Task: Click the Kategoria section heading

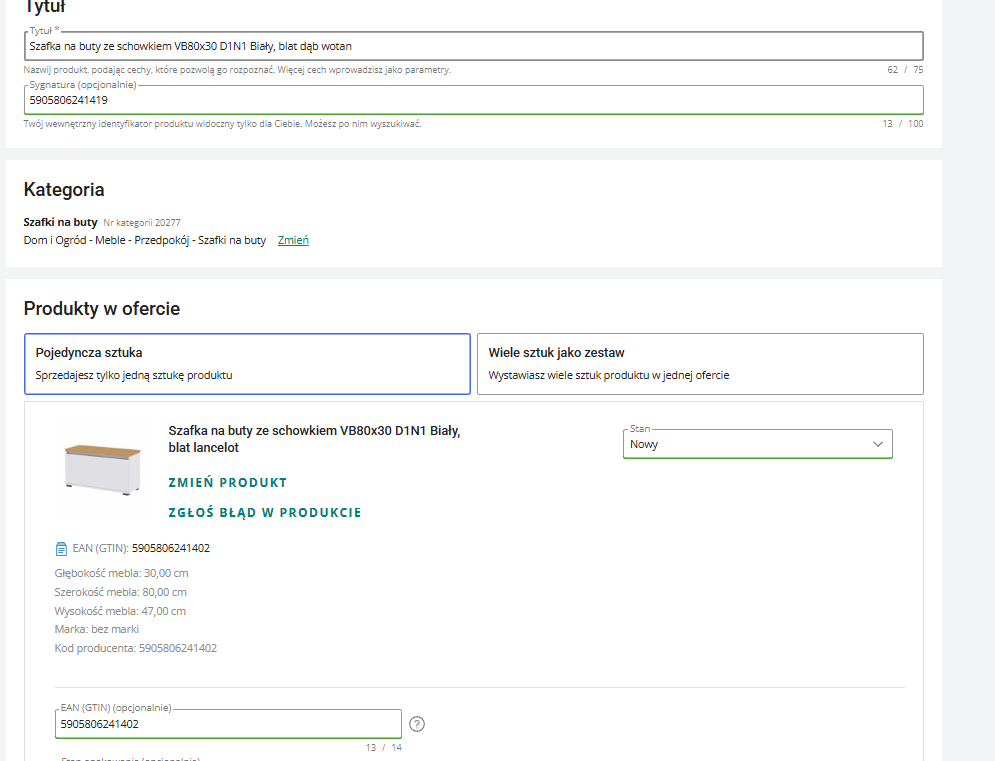Action: [64, 189]
